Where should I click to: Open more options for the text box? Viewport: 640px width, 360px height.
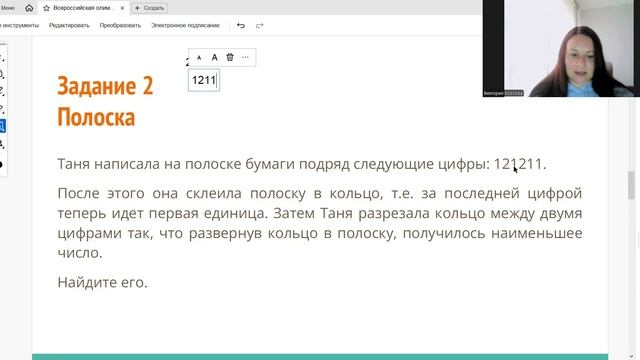(245, 58)
